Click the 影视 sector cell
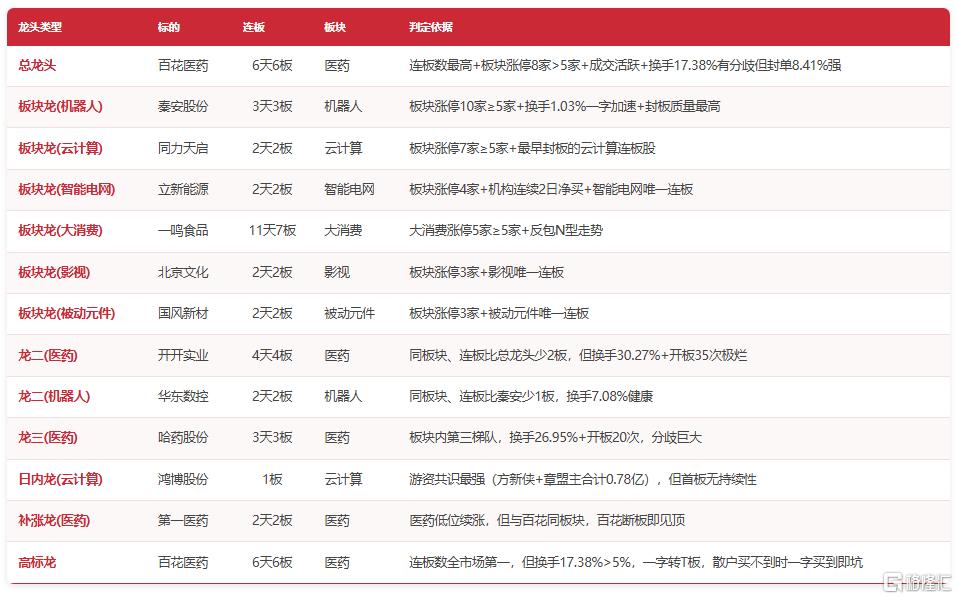958x599 pixels. pyautogui.click(x=337, y=273)
